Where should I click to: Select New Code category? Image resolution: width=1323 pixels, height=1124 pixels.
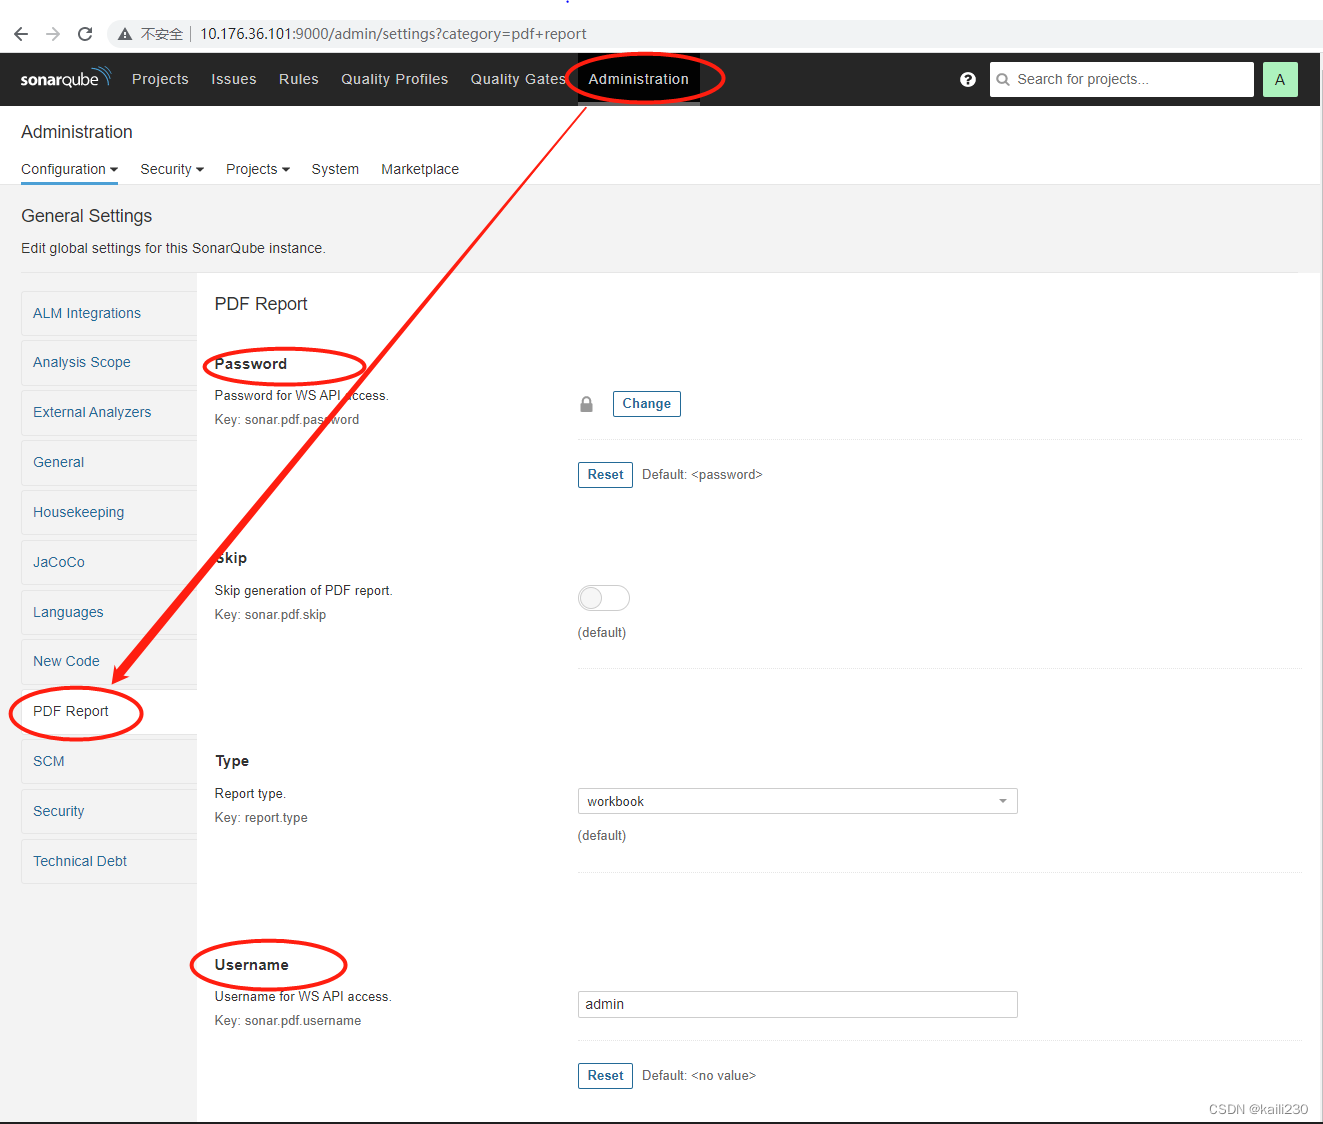point(109,661)
